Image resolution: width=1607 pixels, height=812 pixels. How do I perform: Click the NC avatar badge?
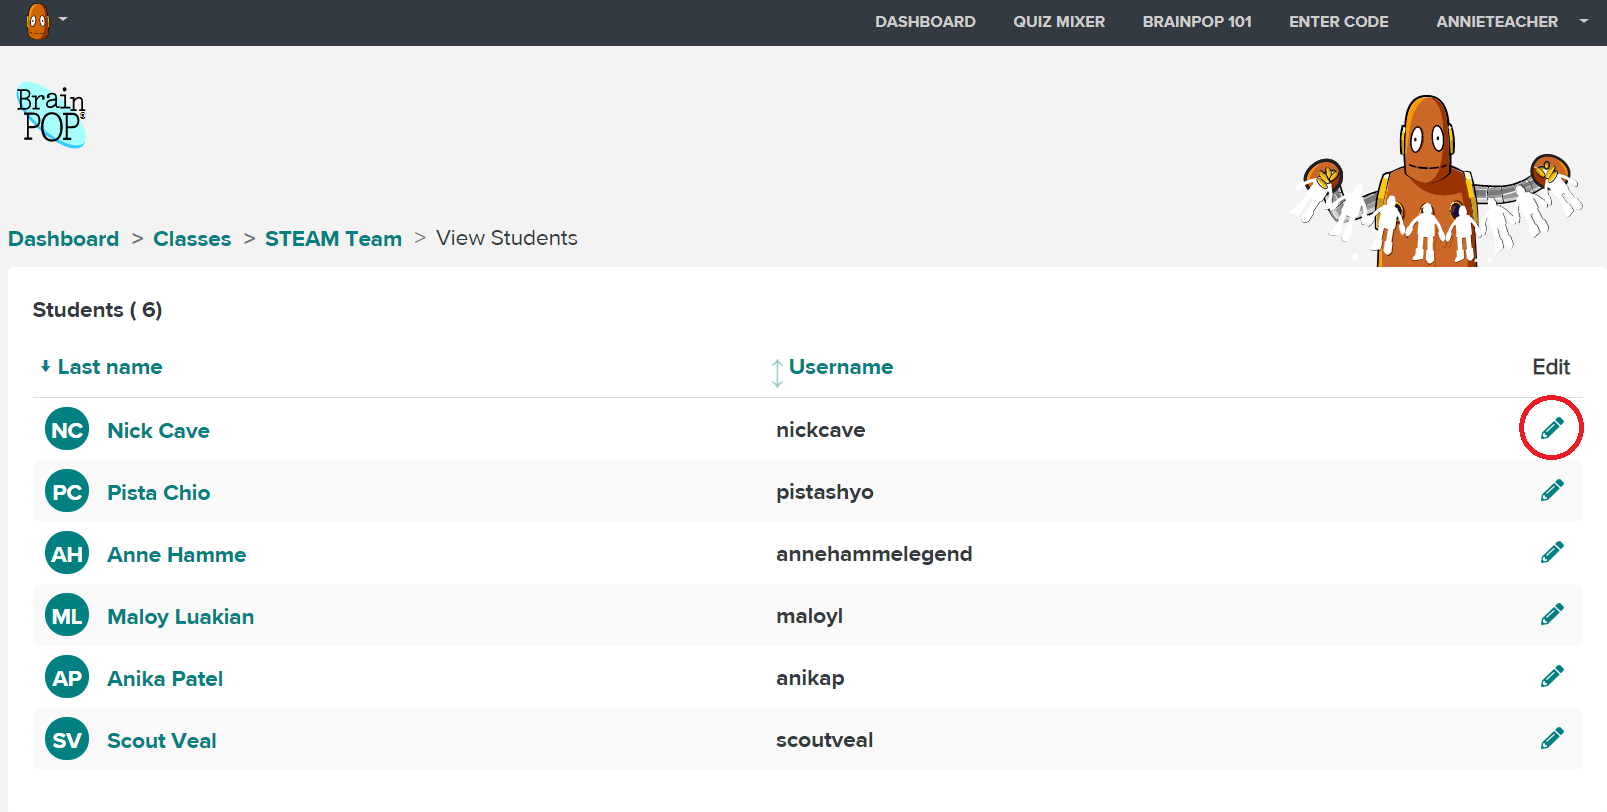(67, 430)
